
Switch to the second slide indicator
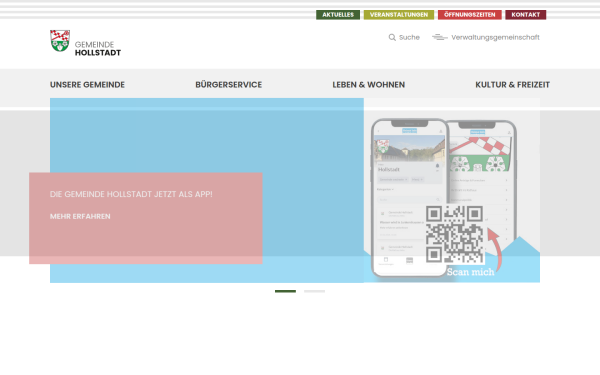click(315, 291)
